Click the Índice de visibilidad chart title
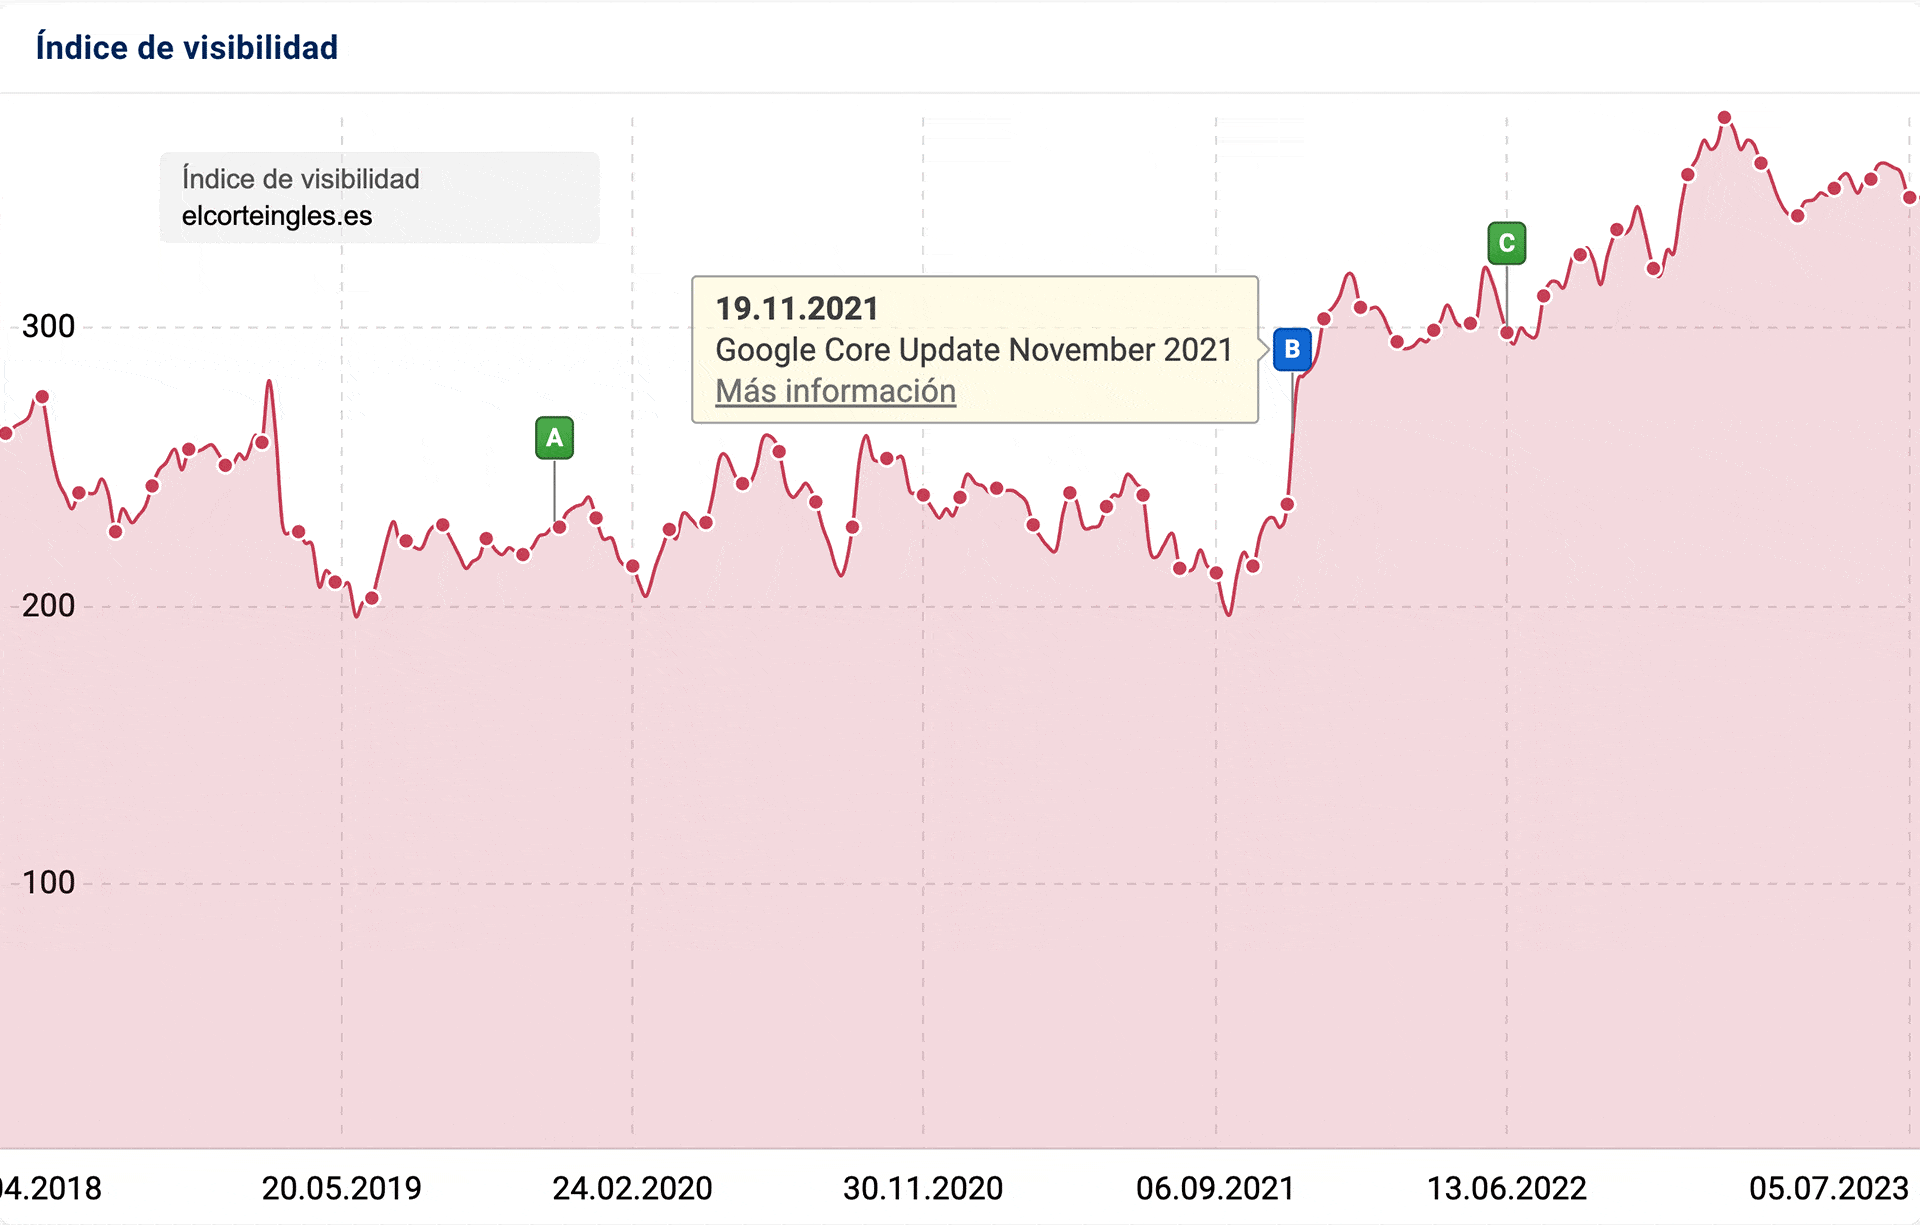1920x1225 pixels. click(x=187, y=47)
